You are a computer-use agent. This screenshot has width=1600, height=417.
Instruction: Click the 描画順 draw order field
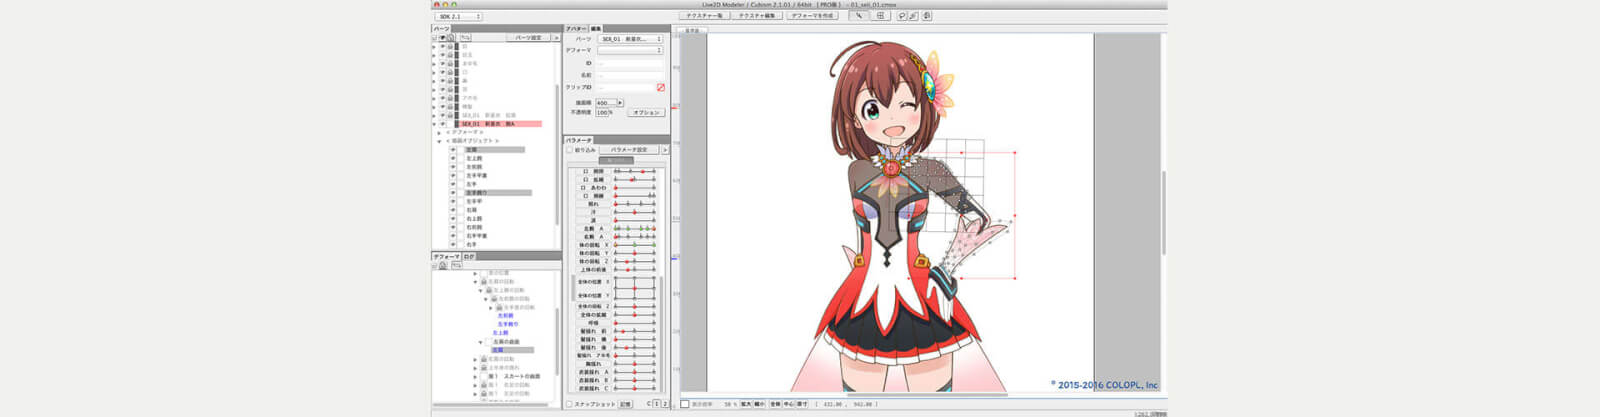click(x=604, y=102)
